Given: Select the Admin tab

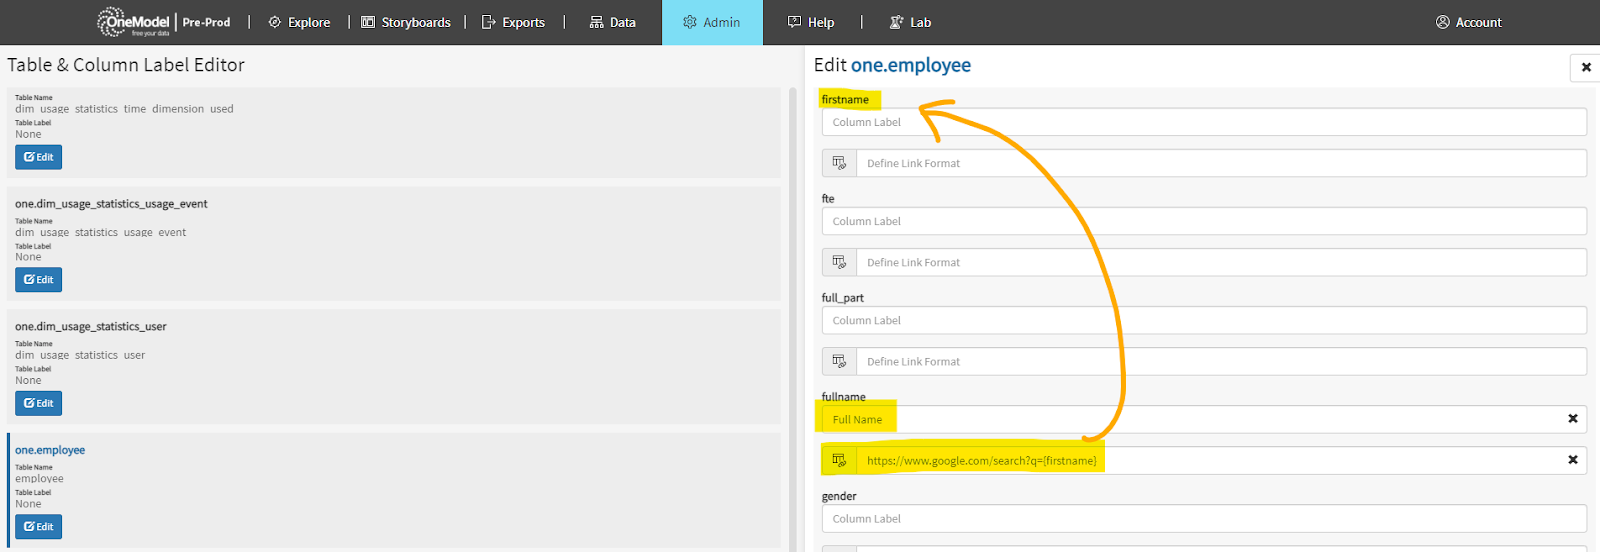Looking at the screenshot, I should click(711, 22).
